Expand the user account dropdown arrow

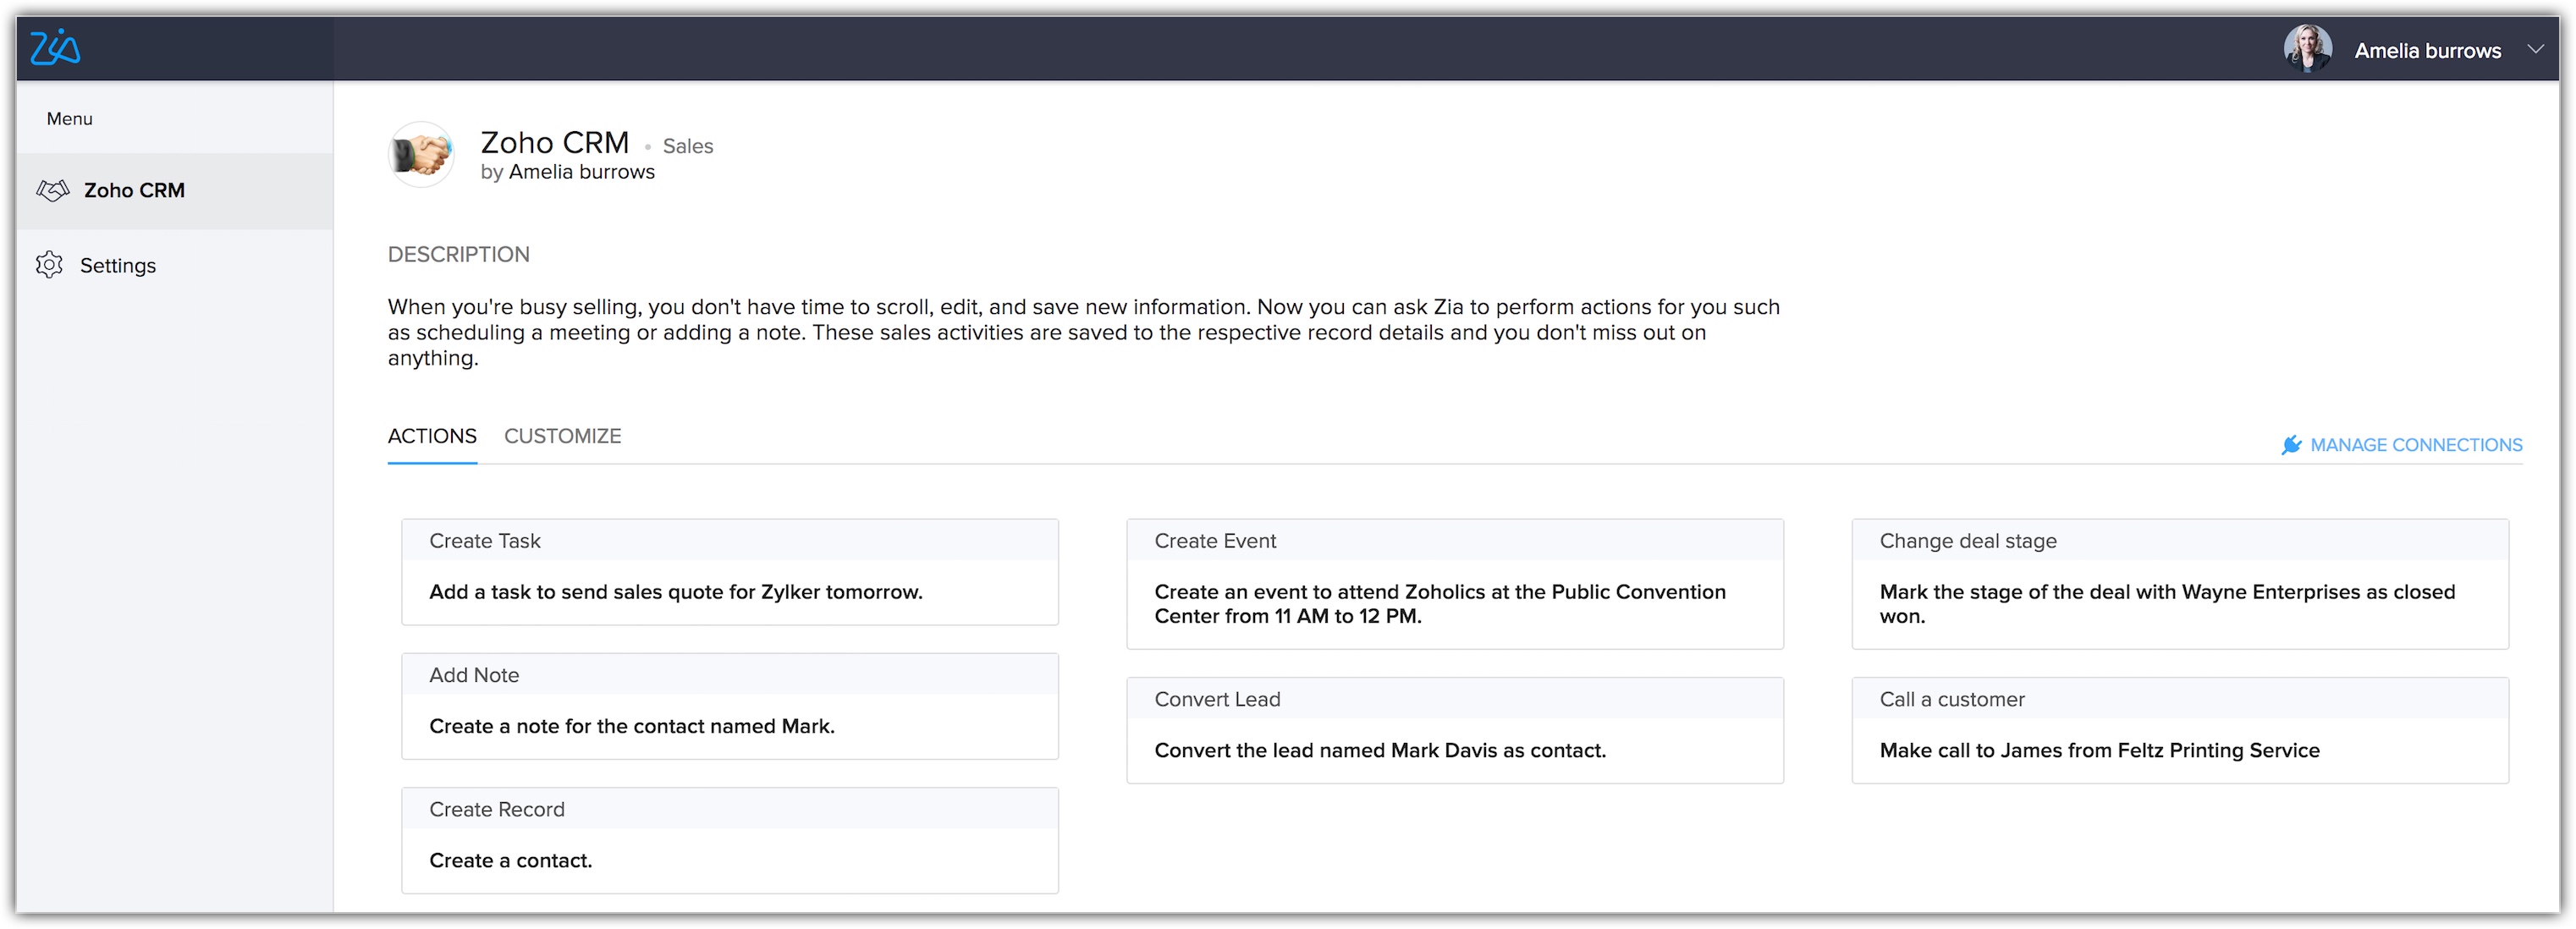(x=2535, y=49)
